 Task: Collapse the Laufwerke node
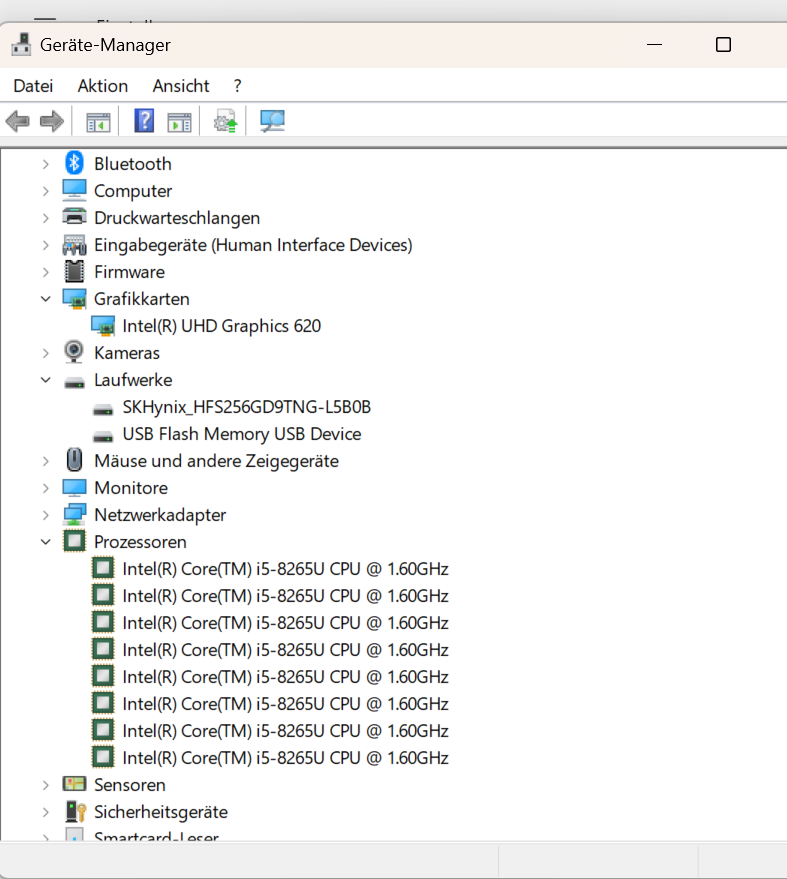click(45, 380)
